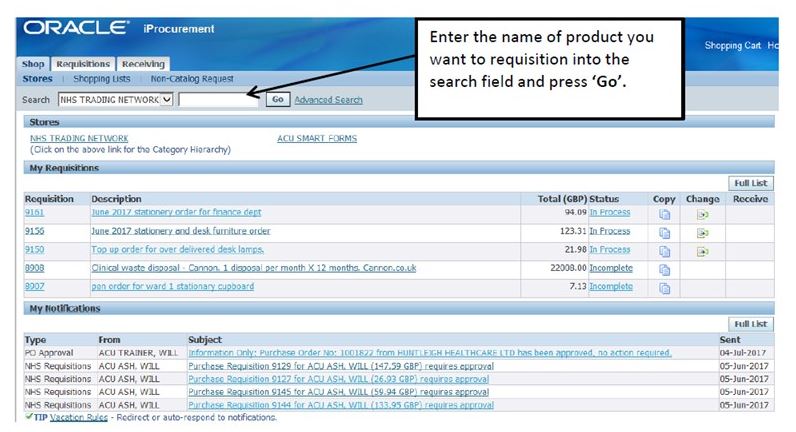
Task: Copy requisition 9161 using its copy icon
Action: (664, 215)
